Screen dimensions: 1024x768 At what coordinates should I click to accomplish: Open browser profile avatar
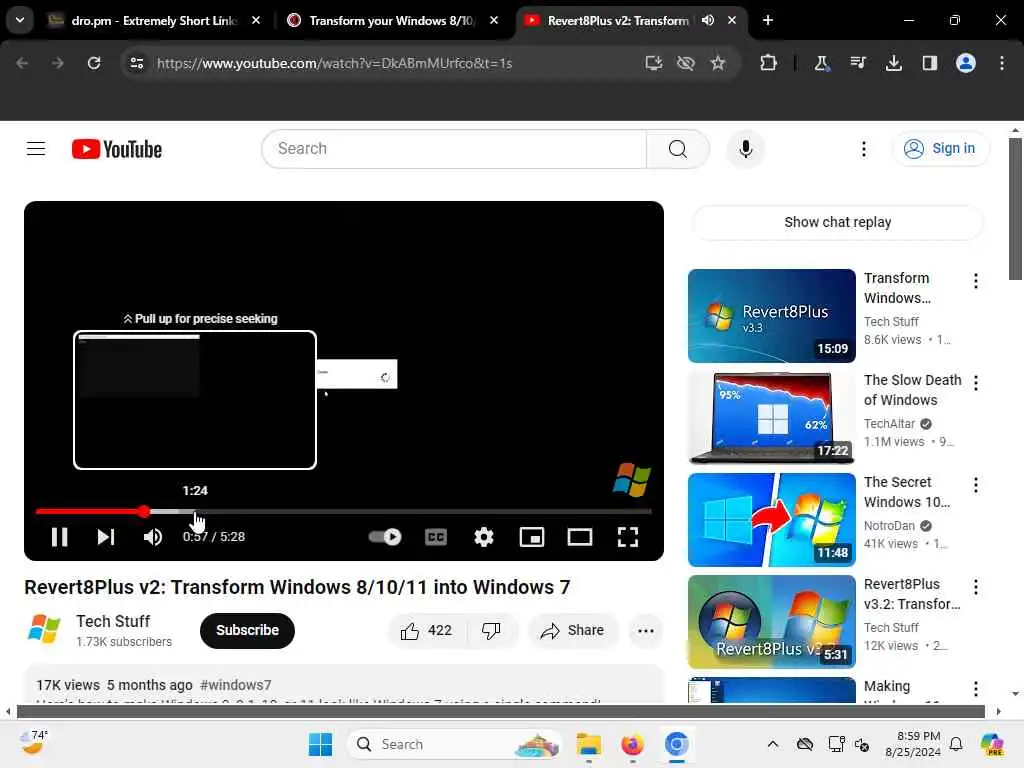pyautogui.click(x=965, y=63)
